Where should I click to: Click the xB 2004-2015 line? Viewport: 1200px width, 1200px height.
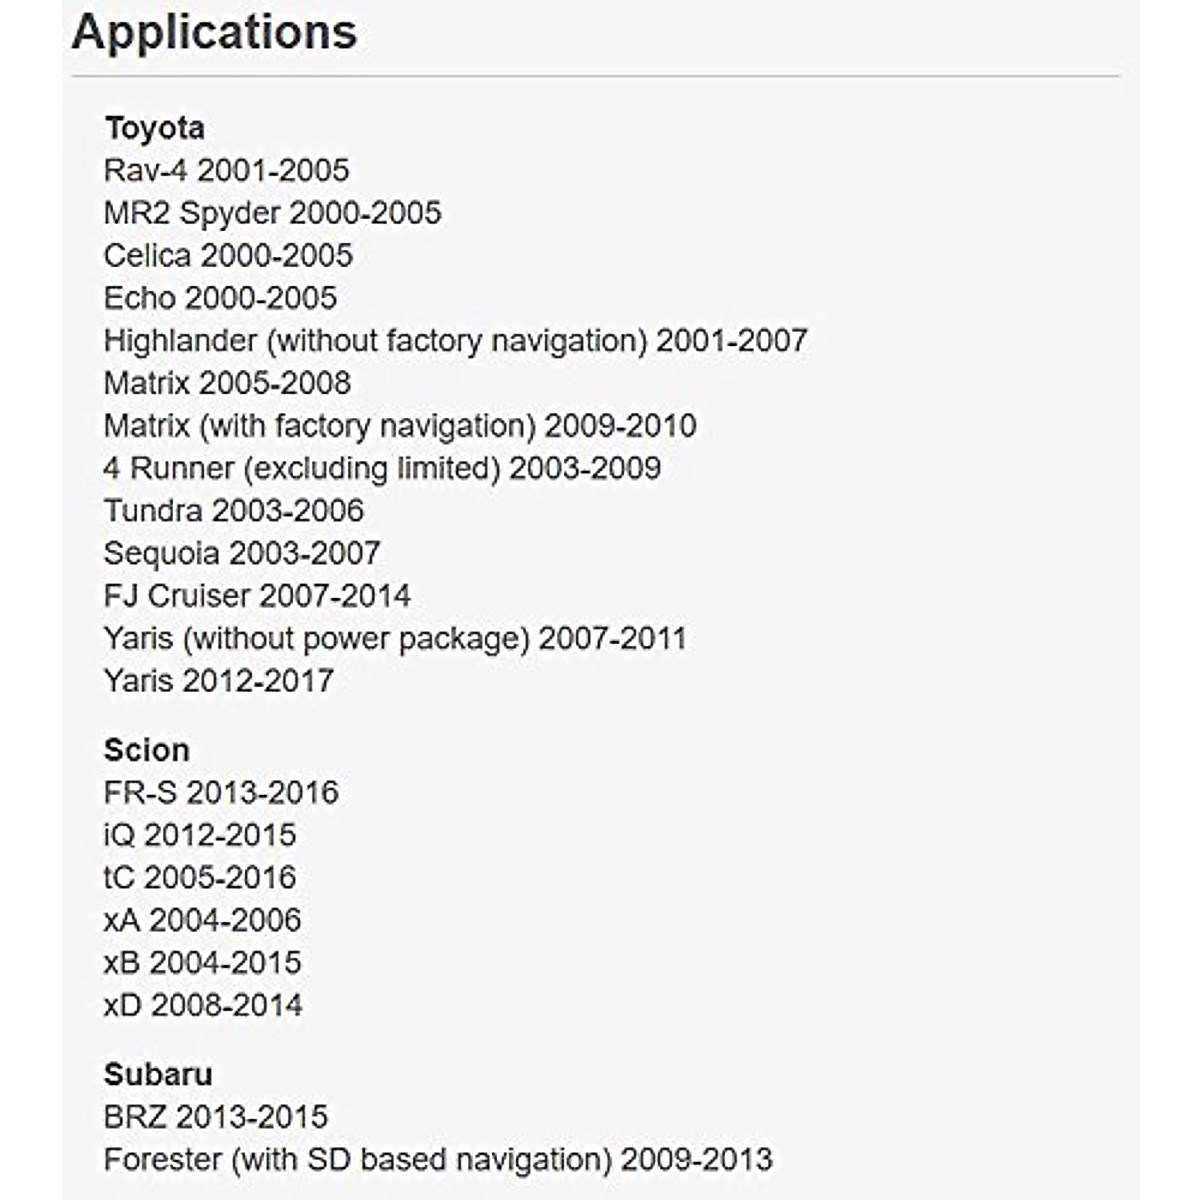(202, 963)
